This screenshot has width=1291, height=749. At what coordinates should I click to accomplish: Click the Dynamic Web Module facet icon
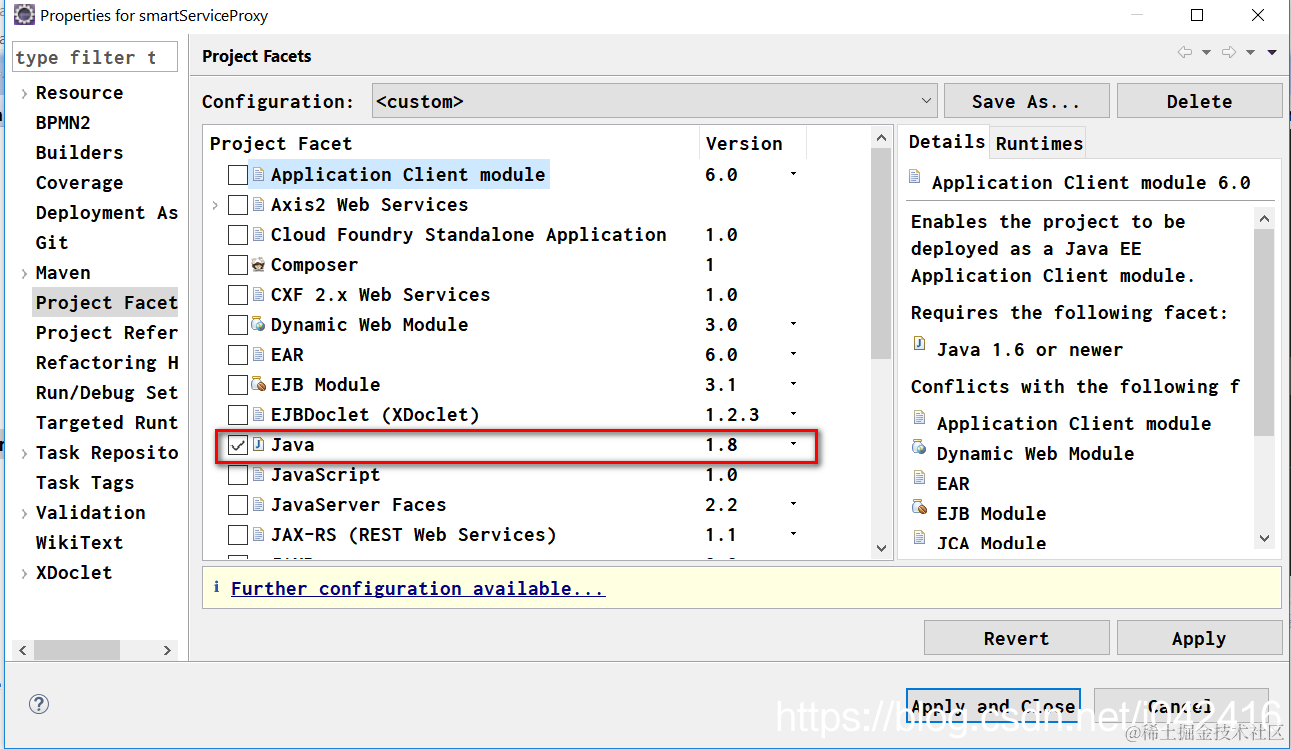[258, 325]
